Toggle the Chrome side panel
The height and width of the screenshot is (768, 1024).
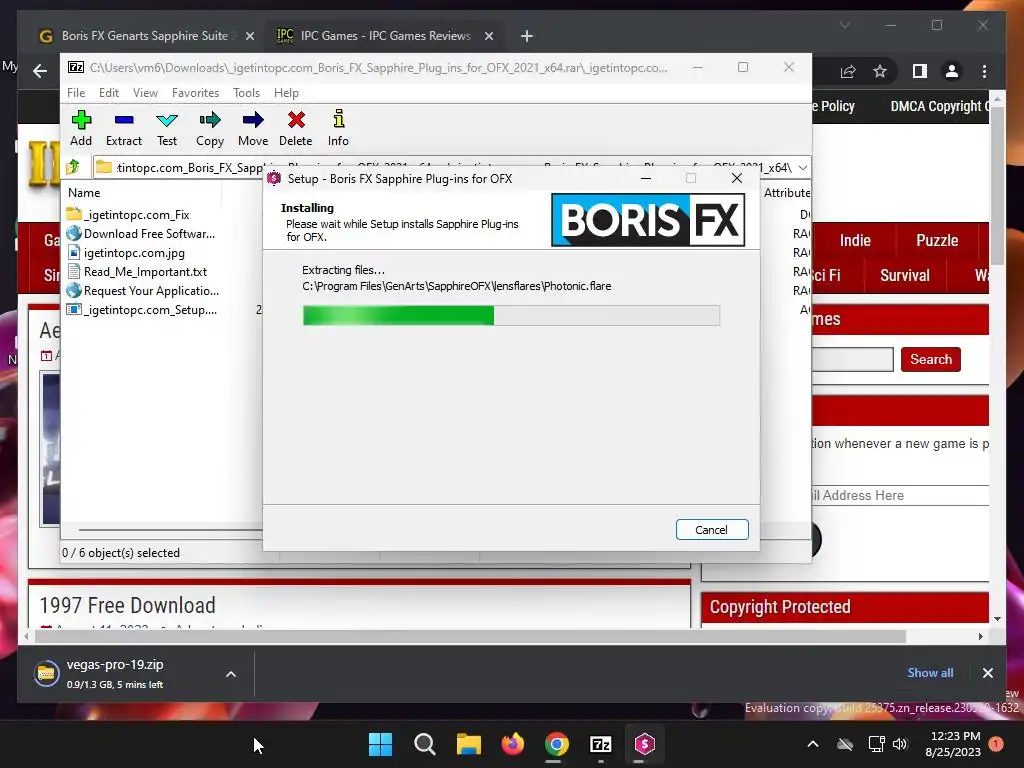[920, 71]
